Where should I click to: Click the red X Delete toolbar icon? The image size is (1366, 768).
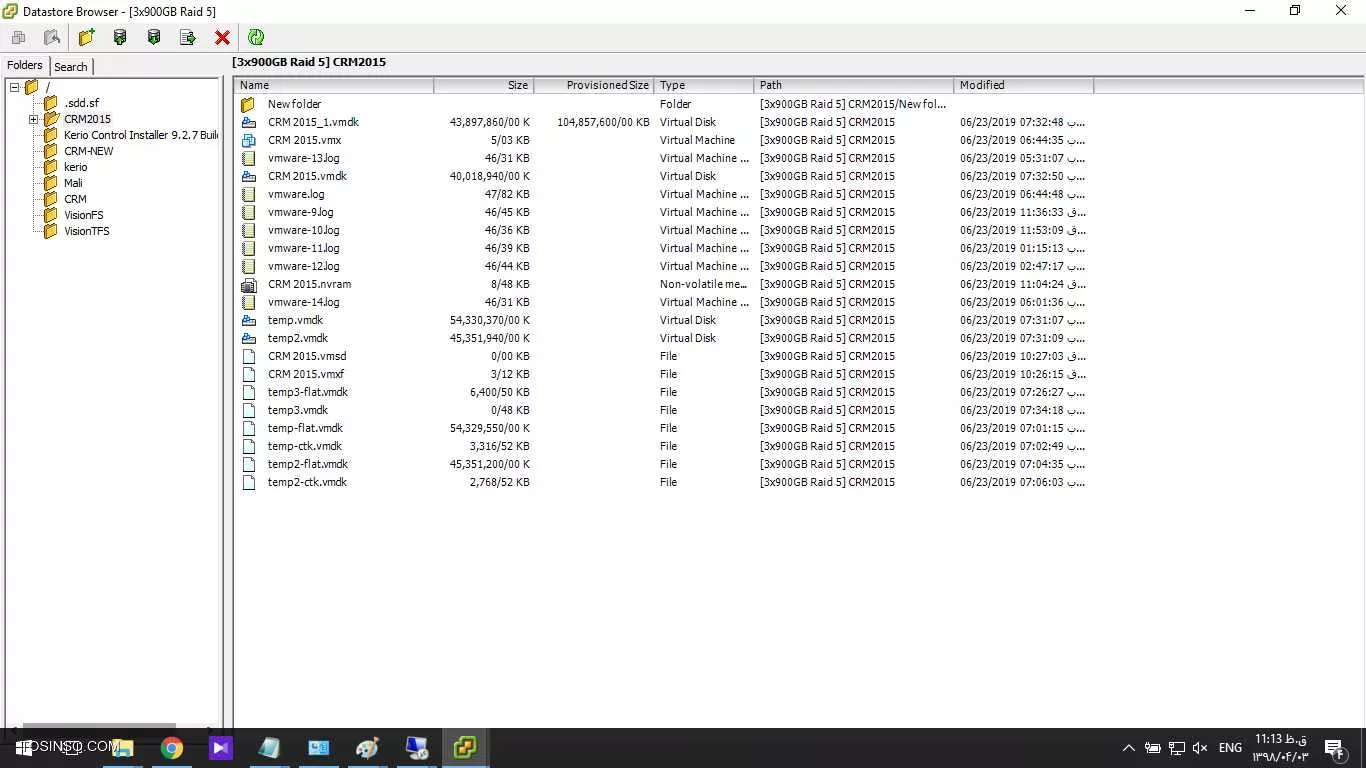222,37
